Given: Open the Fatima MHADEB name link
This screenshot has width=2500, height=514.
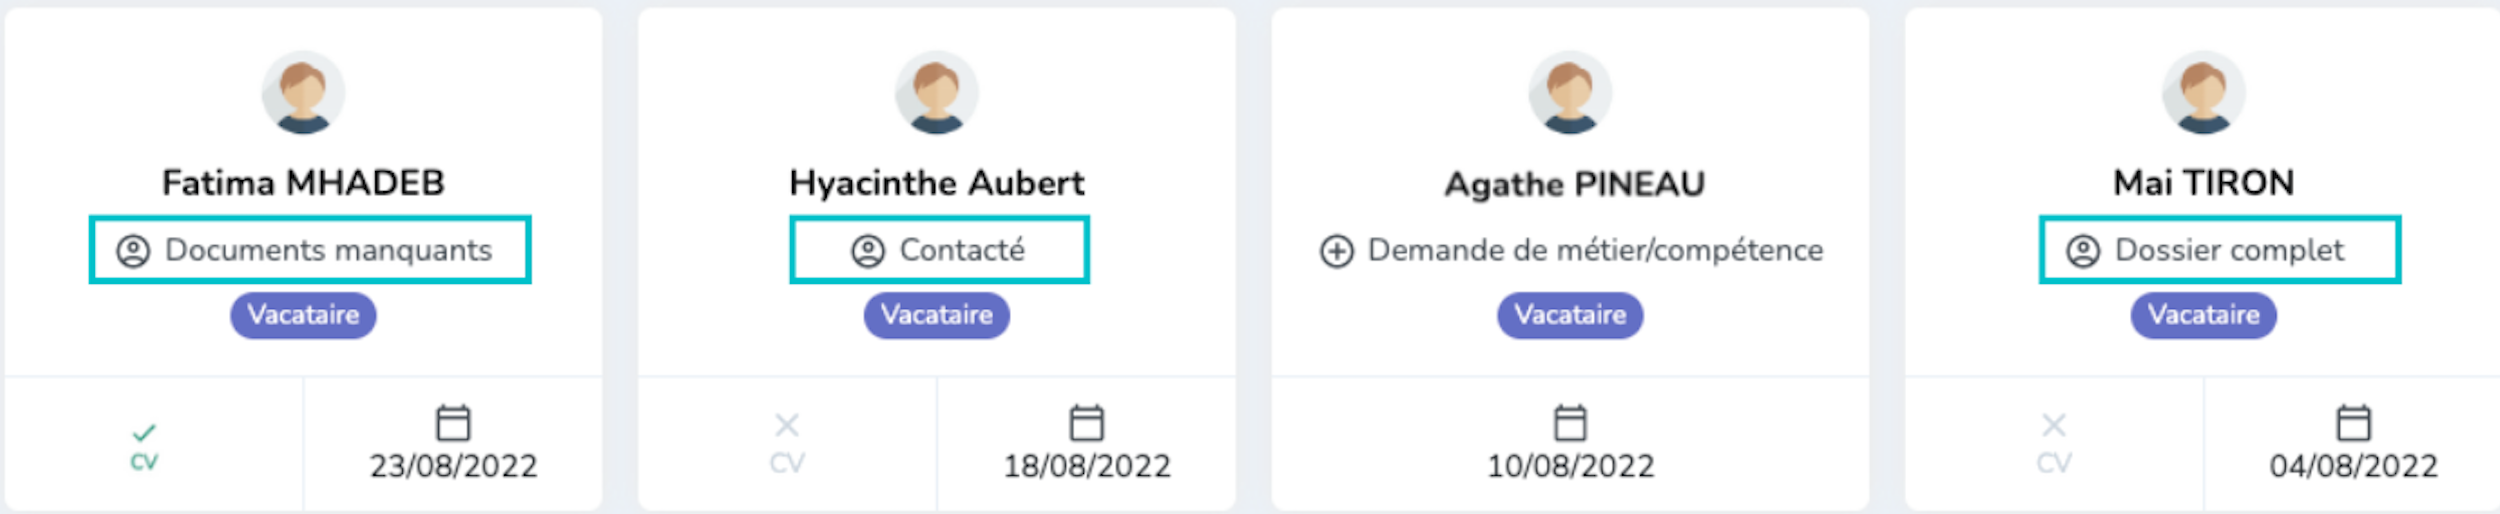Looking at the screenshot, I should coord(303,183).
